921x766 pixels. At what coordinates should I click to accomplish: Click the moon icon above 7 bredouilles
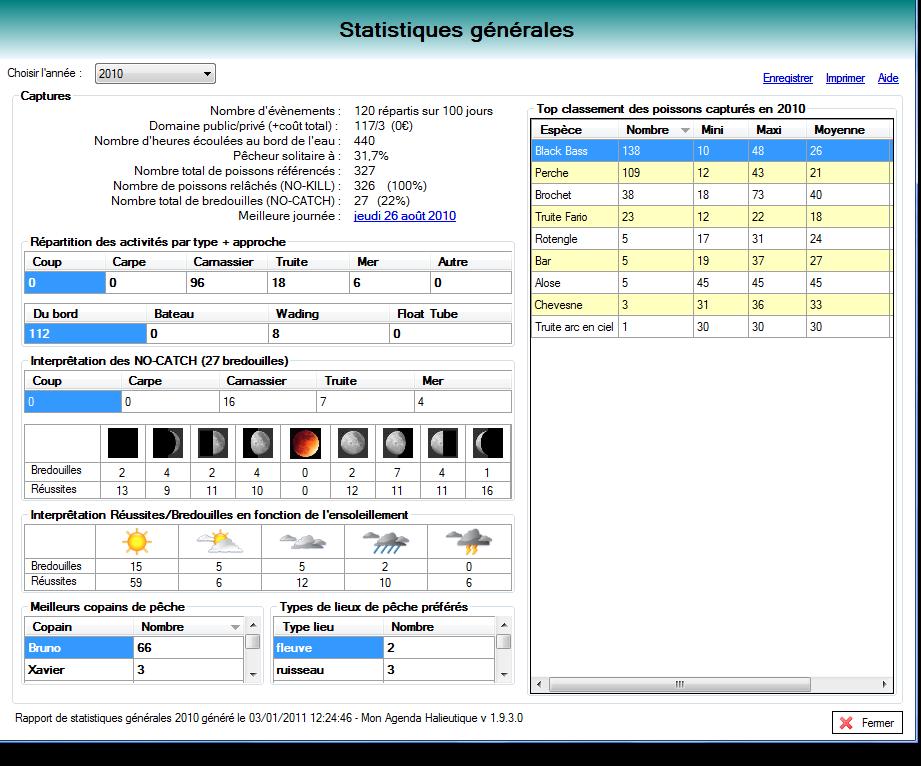pyautogui.click(x=398, y=443)
